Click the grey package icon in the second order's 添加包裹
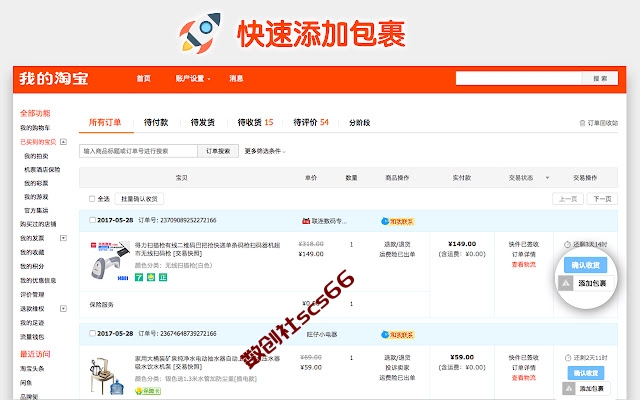This screenshot has height=400, width=640. (569, 388)
